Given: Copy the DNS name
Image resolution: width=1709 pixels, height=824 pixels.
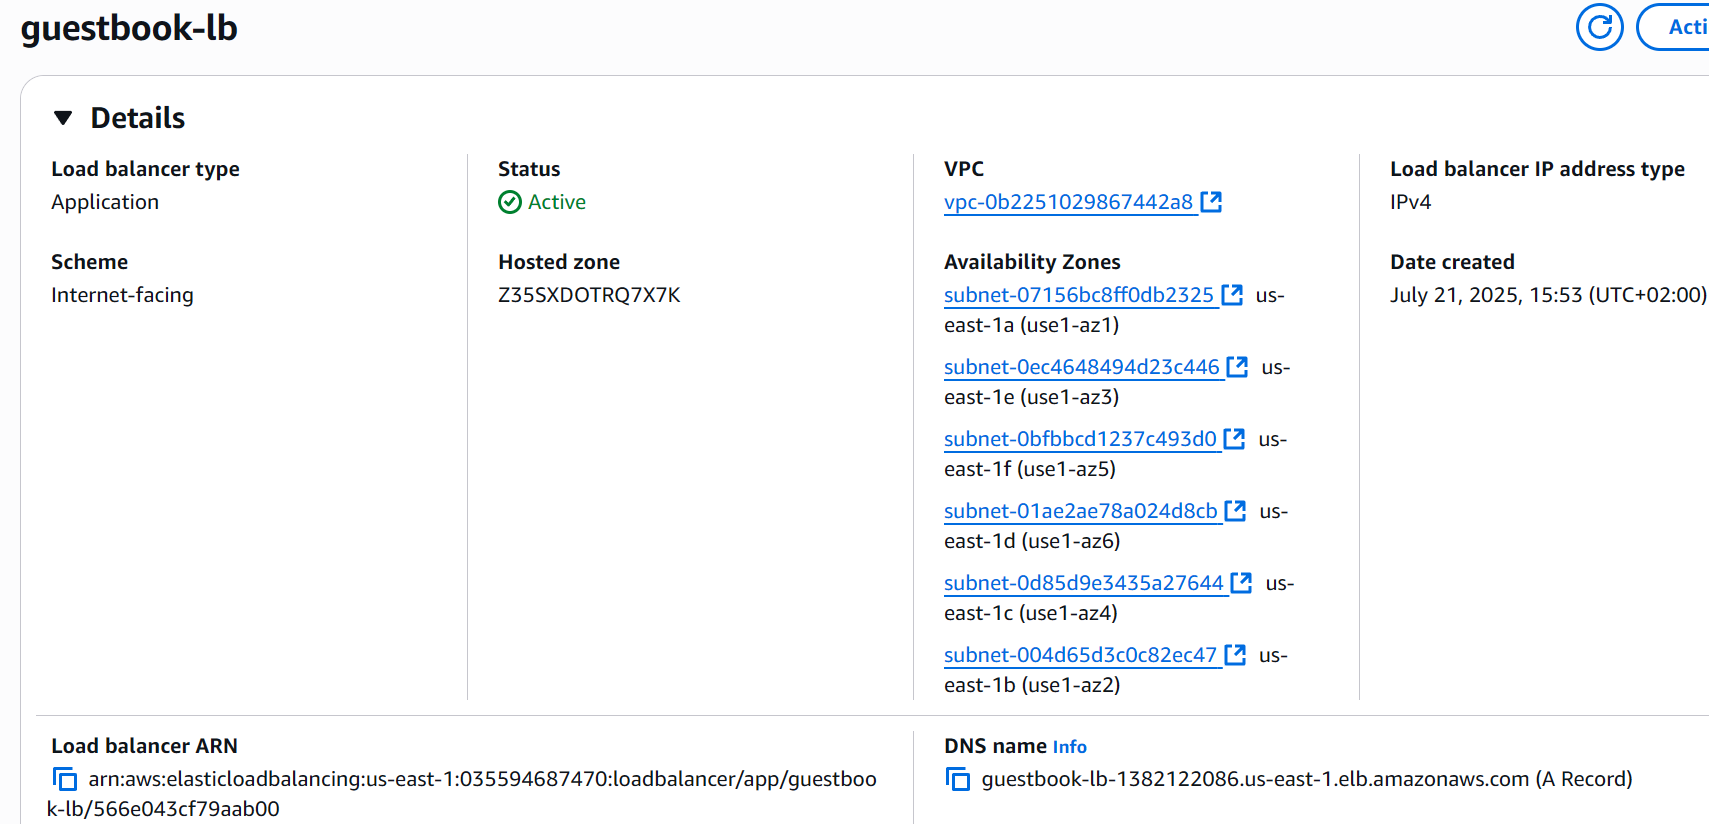Looking at the screenshot, I should click(957, 779).
